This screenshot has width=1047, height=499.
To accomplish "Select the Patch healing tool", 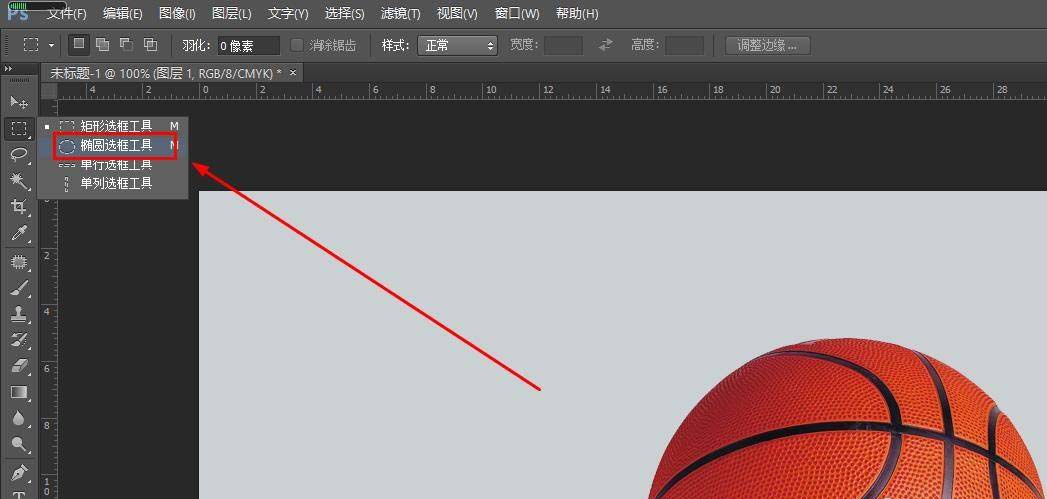I will [x=19, y=262].
